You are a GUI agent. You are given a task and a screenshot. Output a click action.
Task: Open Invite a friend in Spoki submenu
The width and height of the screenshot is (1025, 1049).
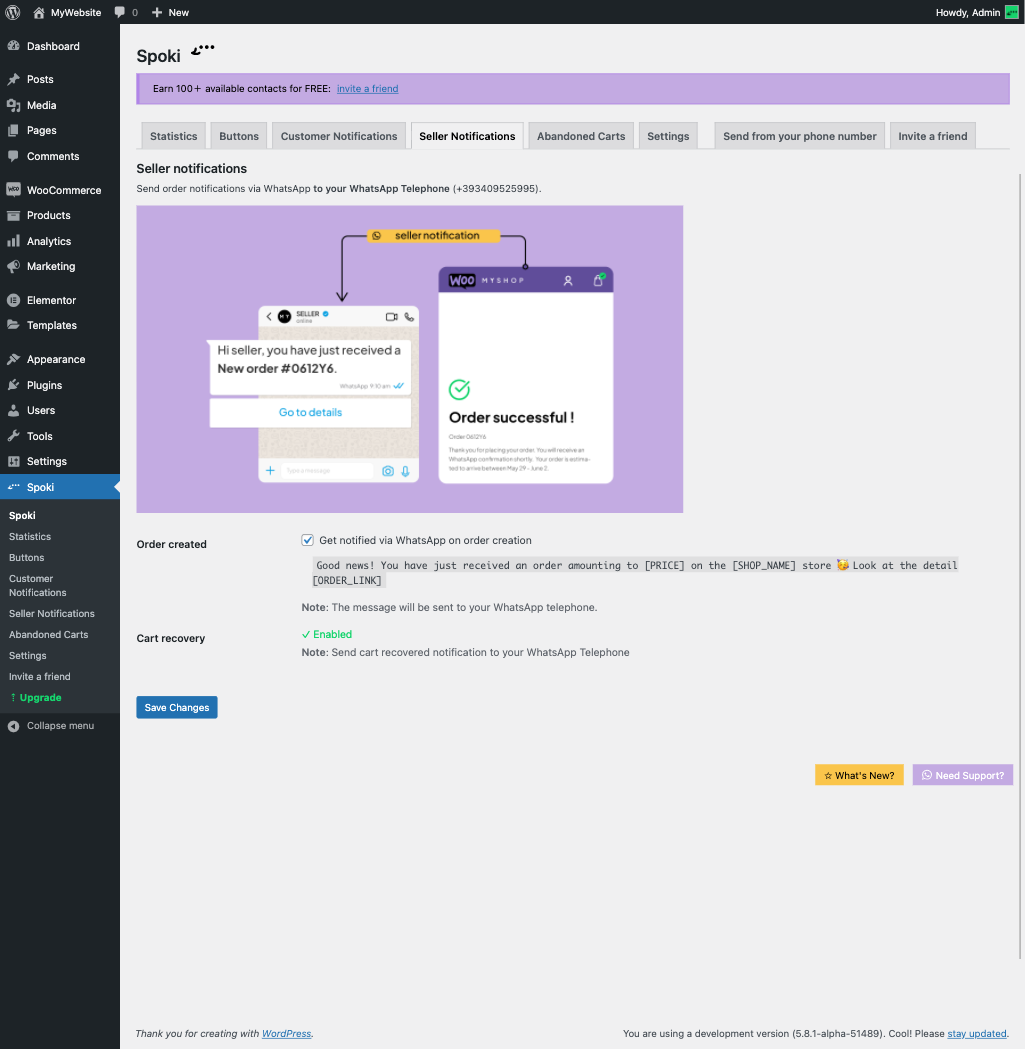point(39,676)
